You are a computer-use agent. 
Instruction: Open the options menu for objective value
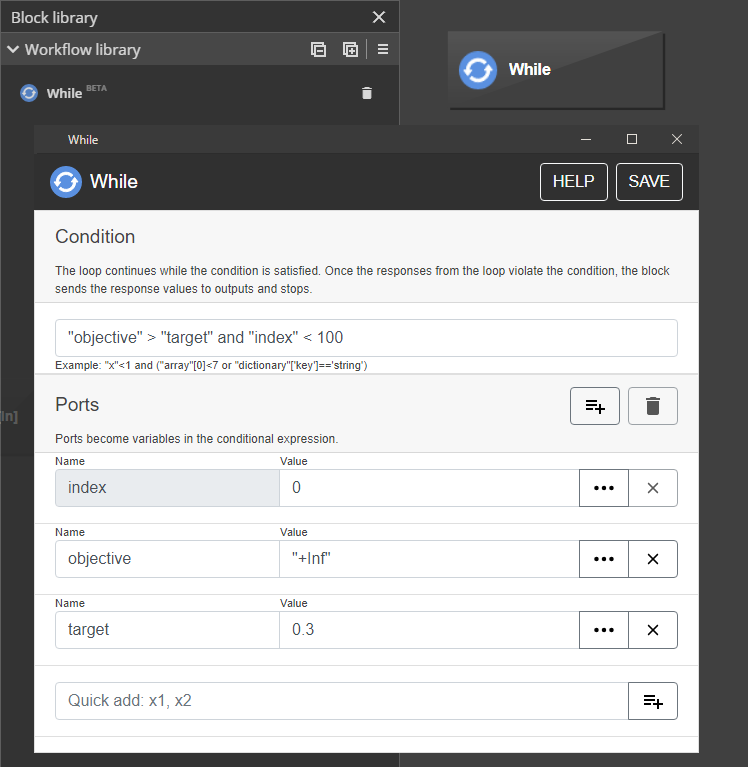pyautogui.click(x=603, y=559)
